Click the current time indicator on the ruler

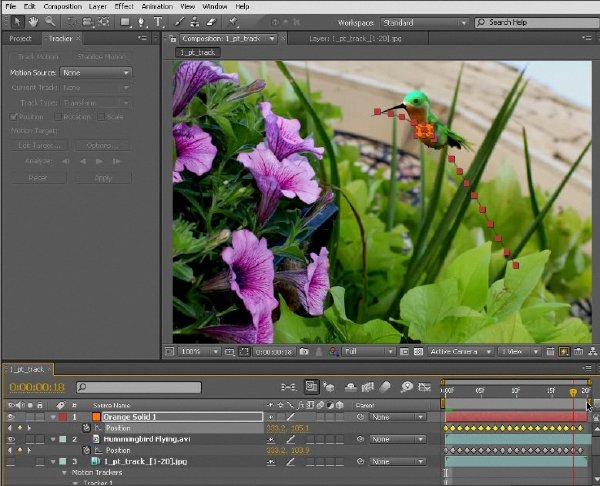point(573,392)
